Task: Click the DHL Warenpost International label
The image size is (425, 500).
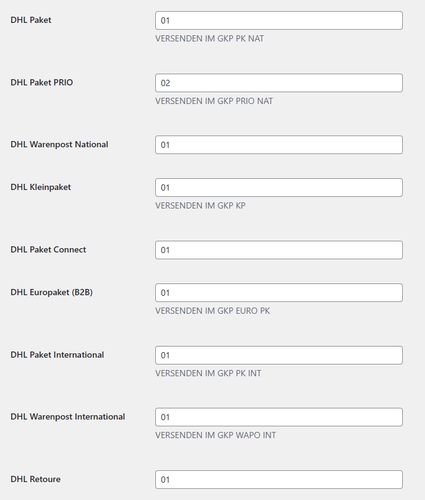Action: click(x=68, y=417)
